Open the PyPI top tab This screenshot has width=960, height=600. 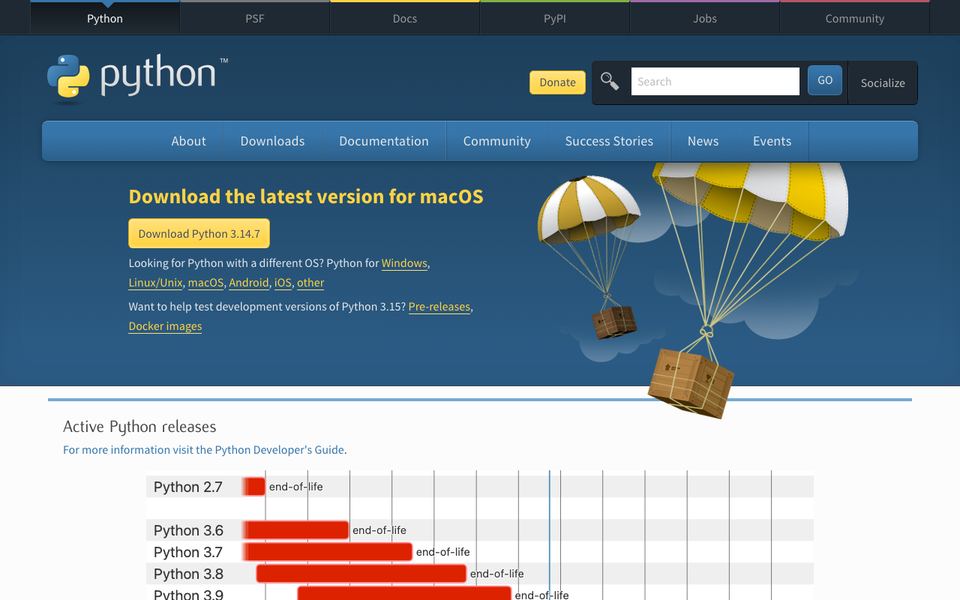tap(555, 18)
